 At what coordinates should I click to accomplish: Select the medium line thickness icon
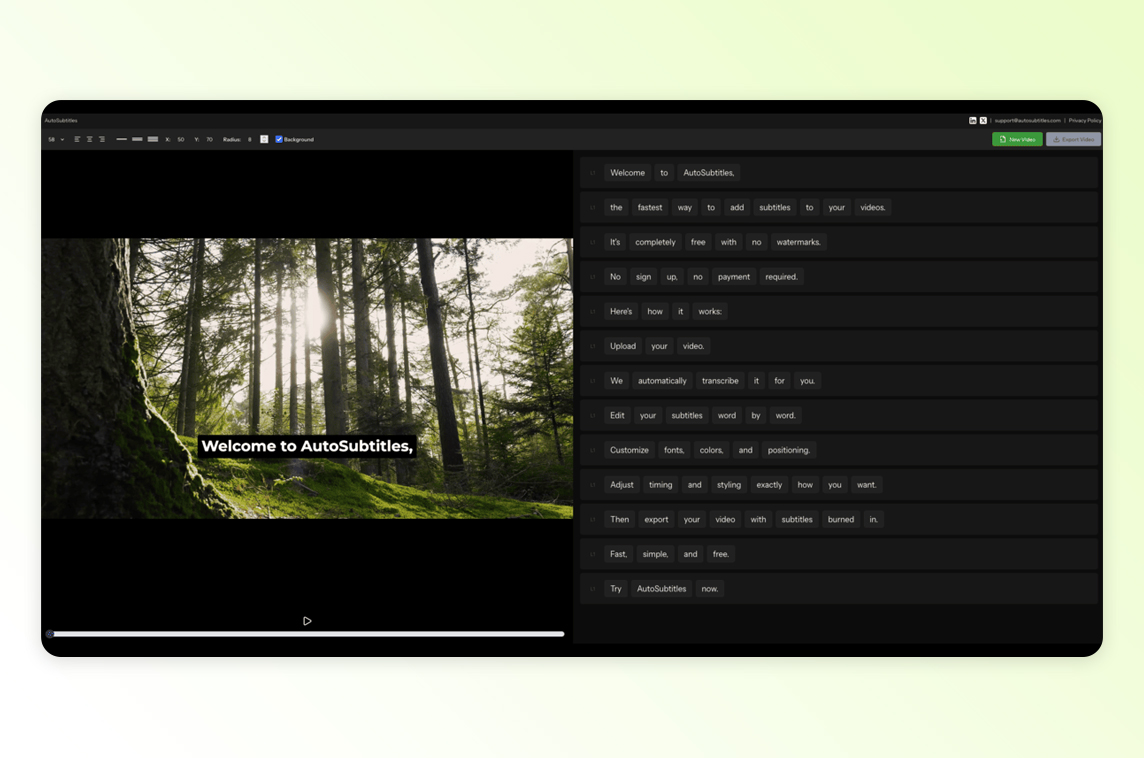(x=137, y=139)
